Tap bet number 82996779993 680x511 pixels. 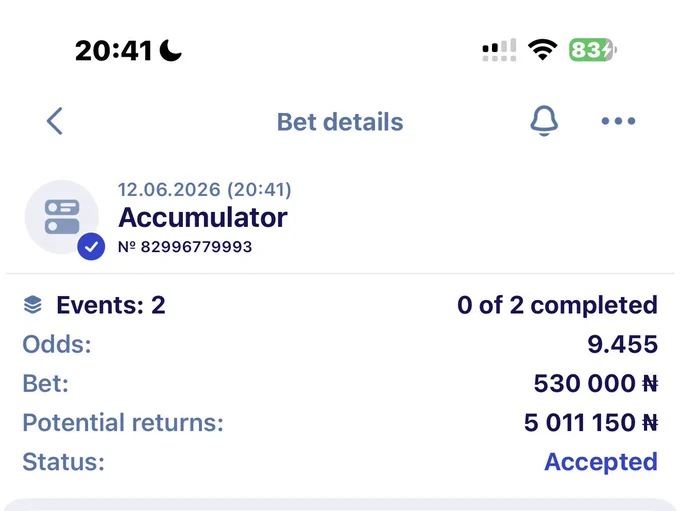point(185,246)
